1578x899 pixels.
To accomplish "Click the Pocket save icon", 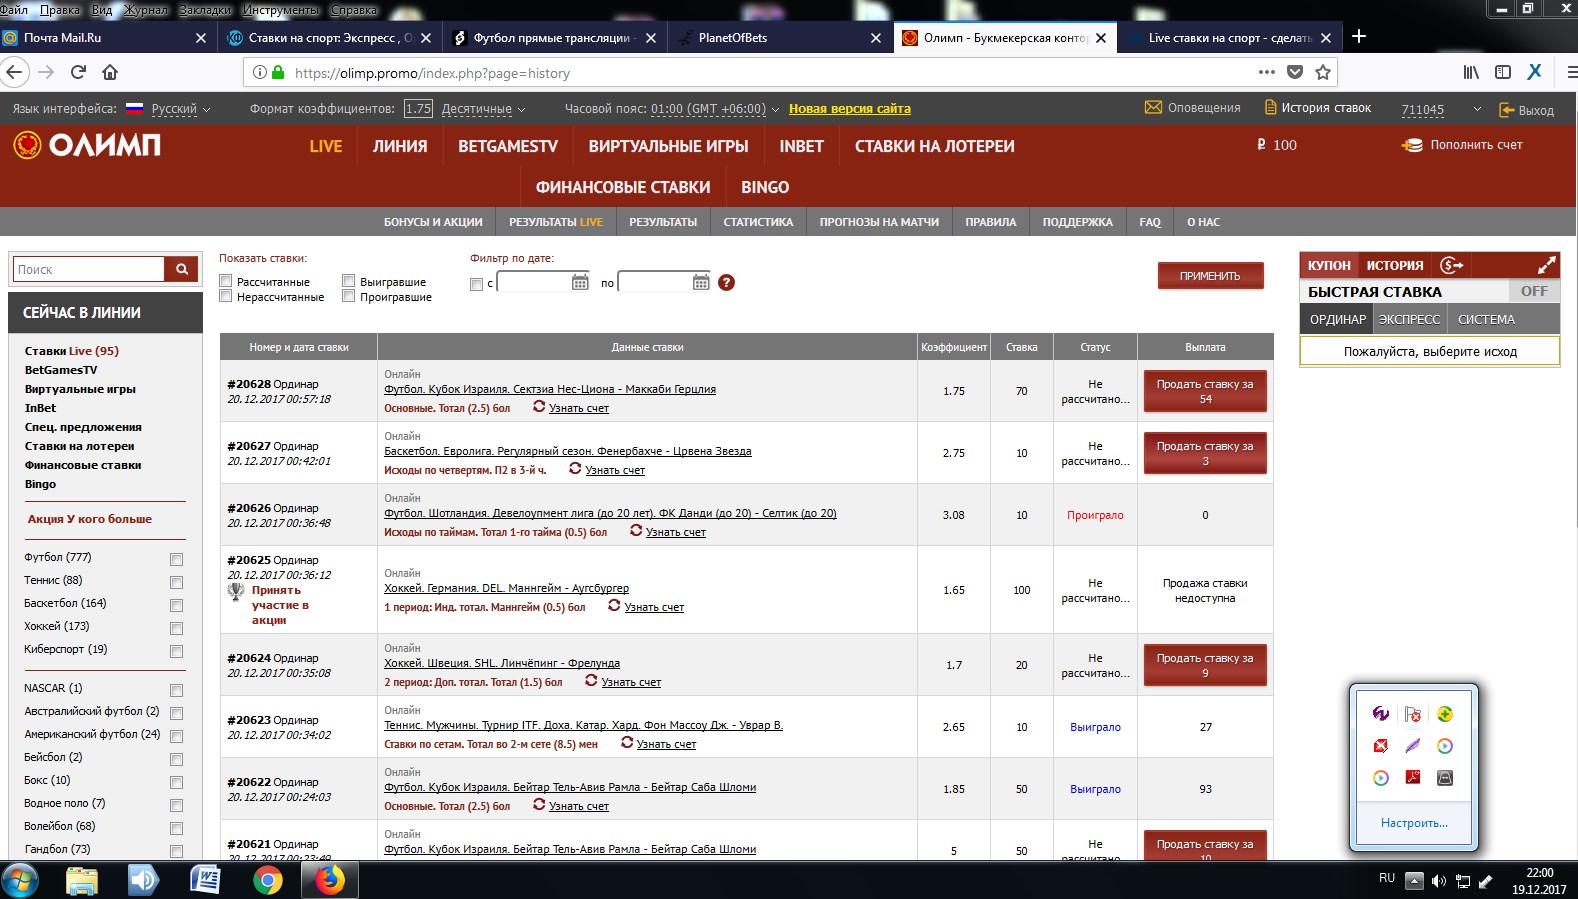I will point(1295,72).
